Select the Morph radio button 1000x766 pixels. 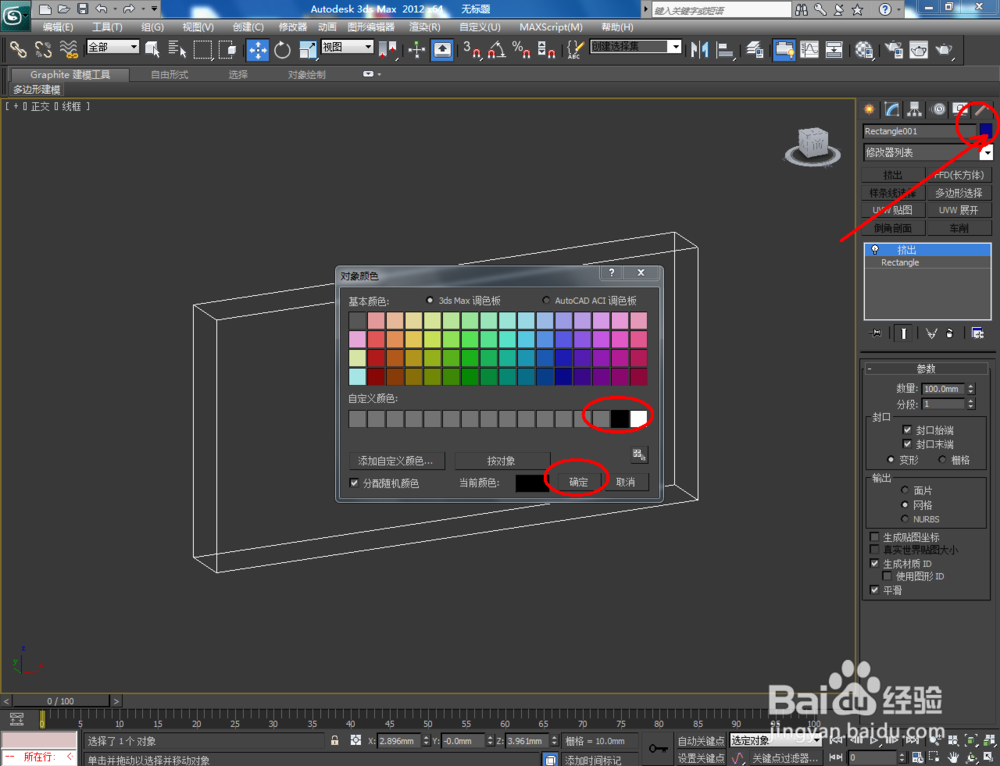click(x=891, y=459)
